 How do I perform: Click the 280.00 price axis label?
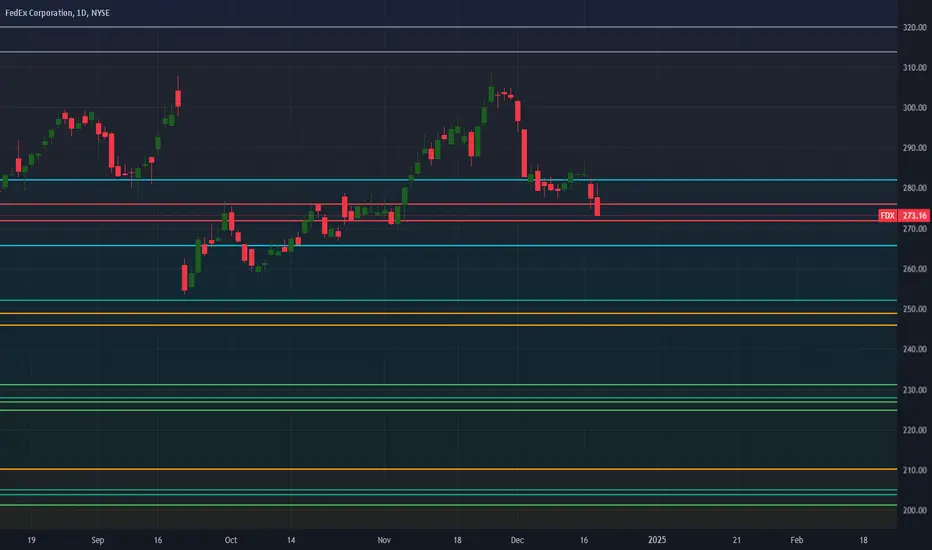point(915,188)
